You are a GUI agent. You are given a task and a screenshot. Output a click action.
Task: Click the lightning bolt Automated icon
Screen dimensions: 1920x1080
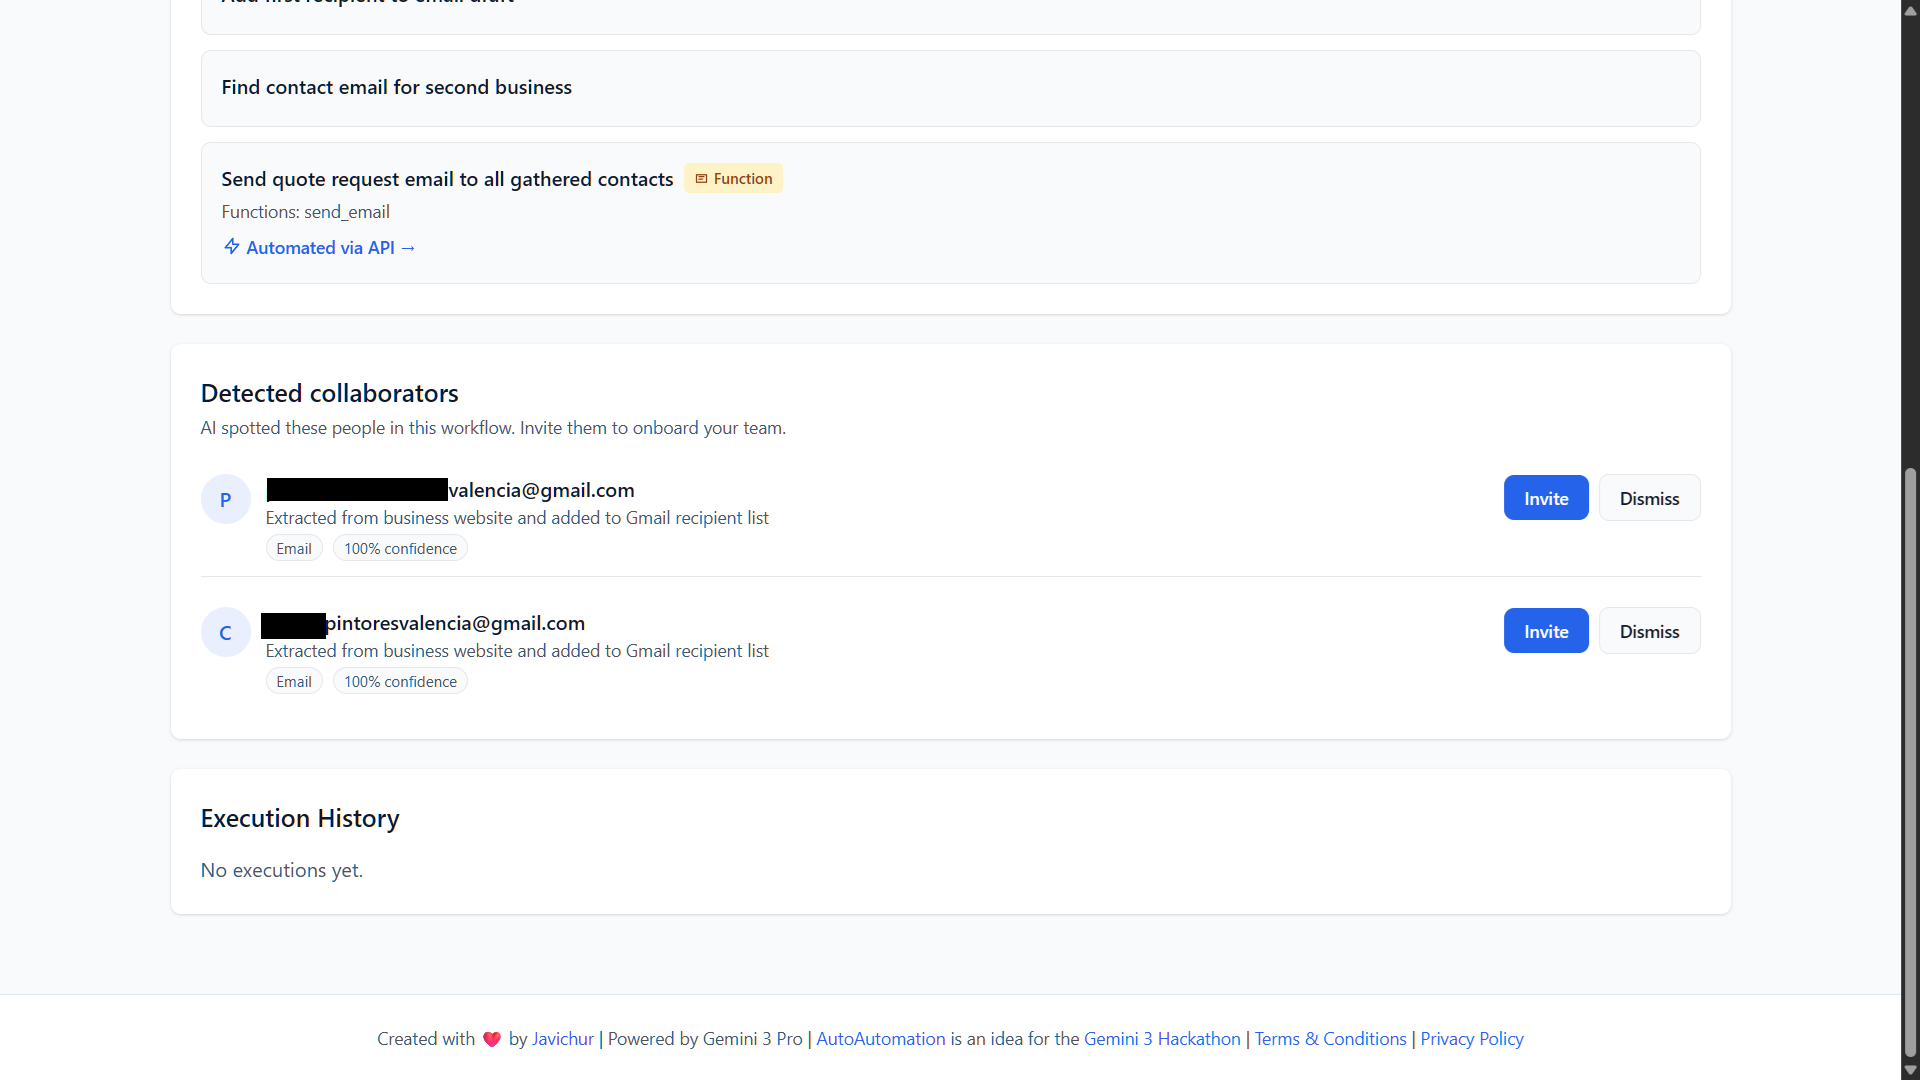point(231,247)
